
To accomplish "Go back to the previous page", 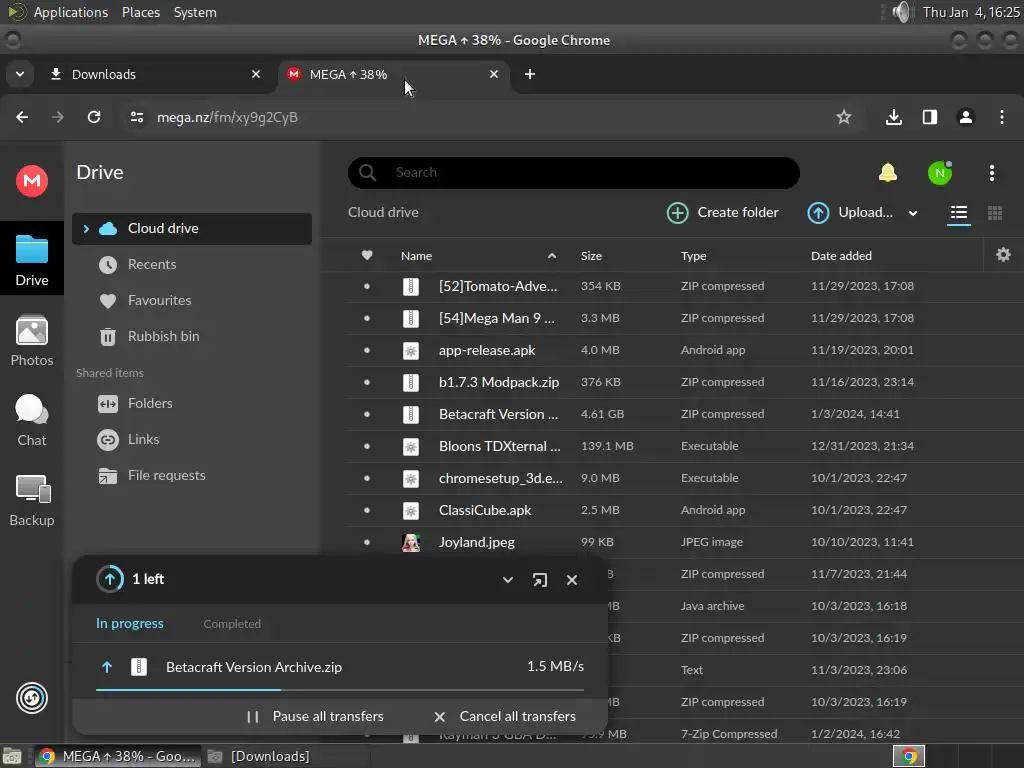I will click(x=22, y=117).
